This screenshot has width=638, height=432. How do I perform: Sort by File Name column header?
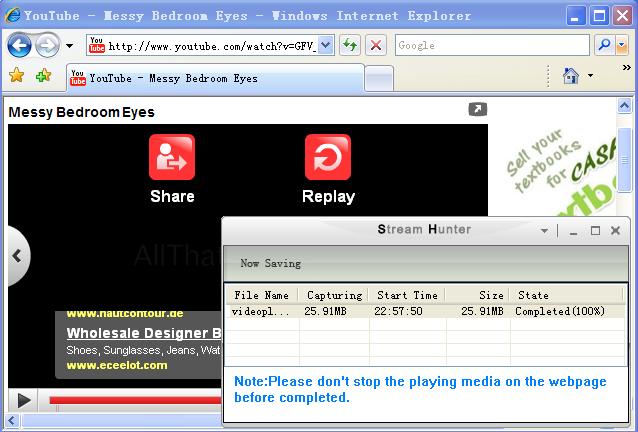coord(262,295)
